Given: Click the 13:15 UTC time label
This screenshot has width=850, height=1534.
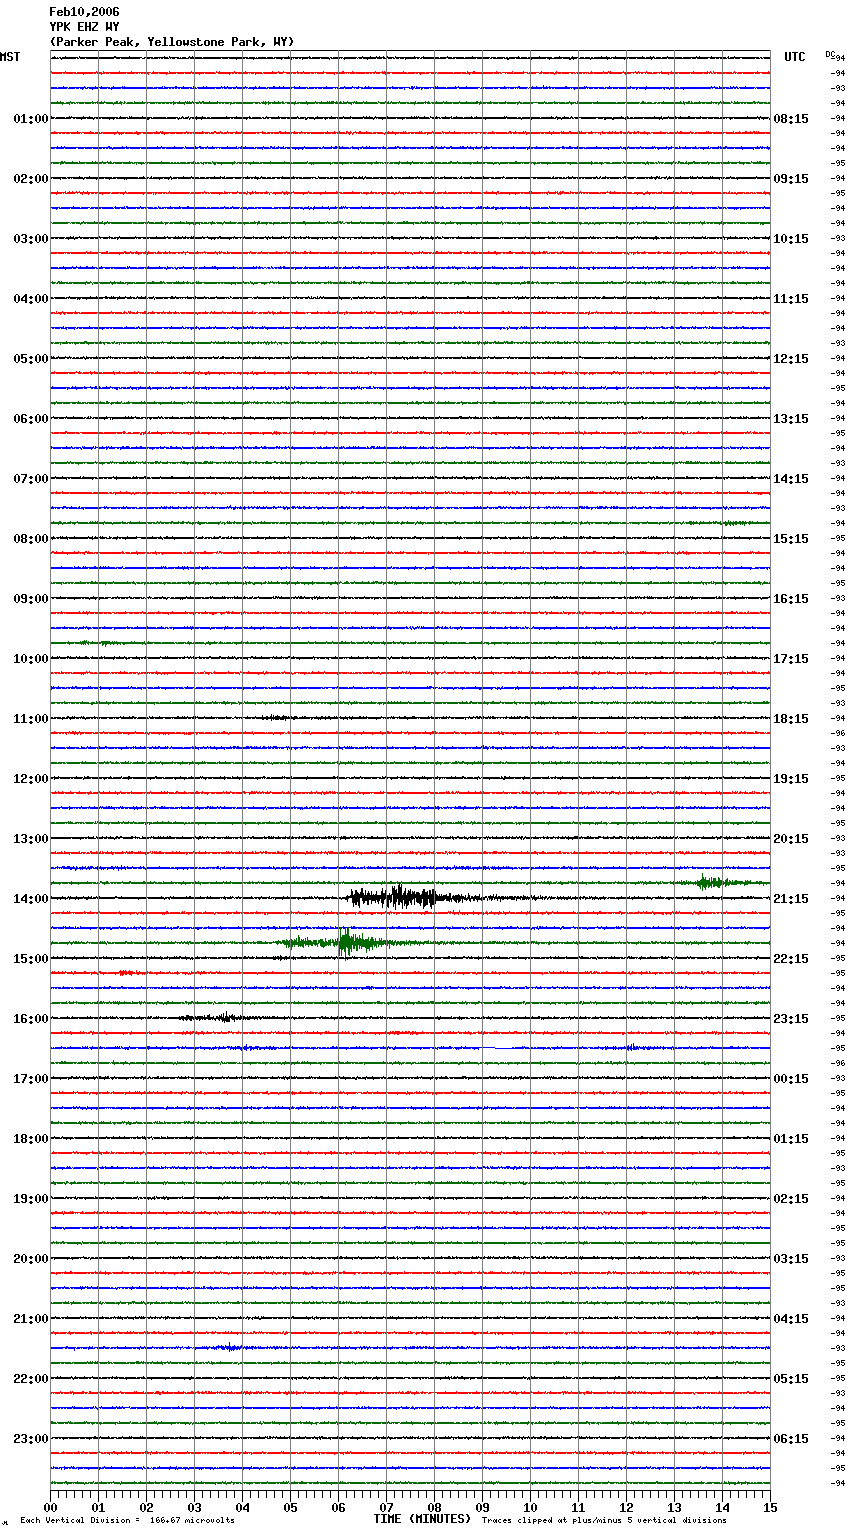Looking at the screenshot, I should point(791,419).
